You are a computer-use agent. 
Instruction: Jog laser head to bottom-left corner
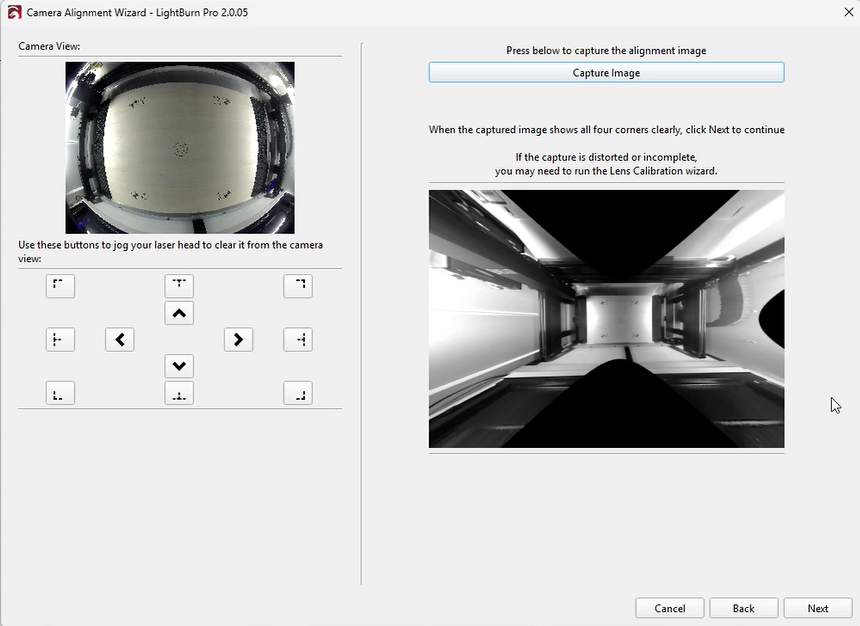[60, 393]
